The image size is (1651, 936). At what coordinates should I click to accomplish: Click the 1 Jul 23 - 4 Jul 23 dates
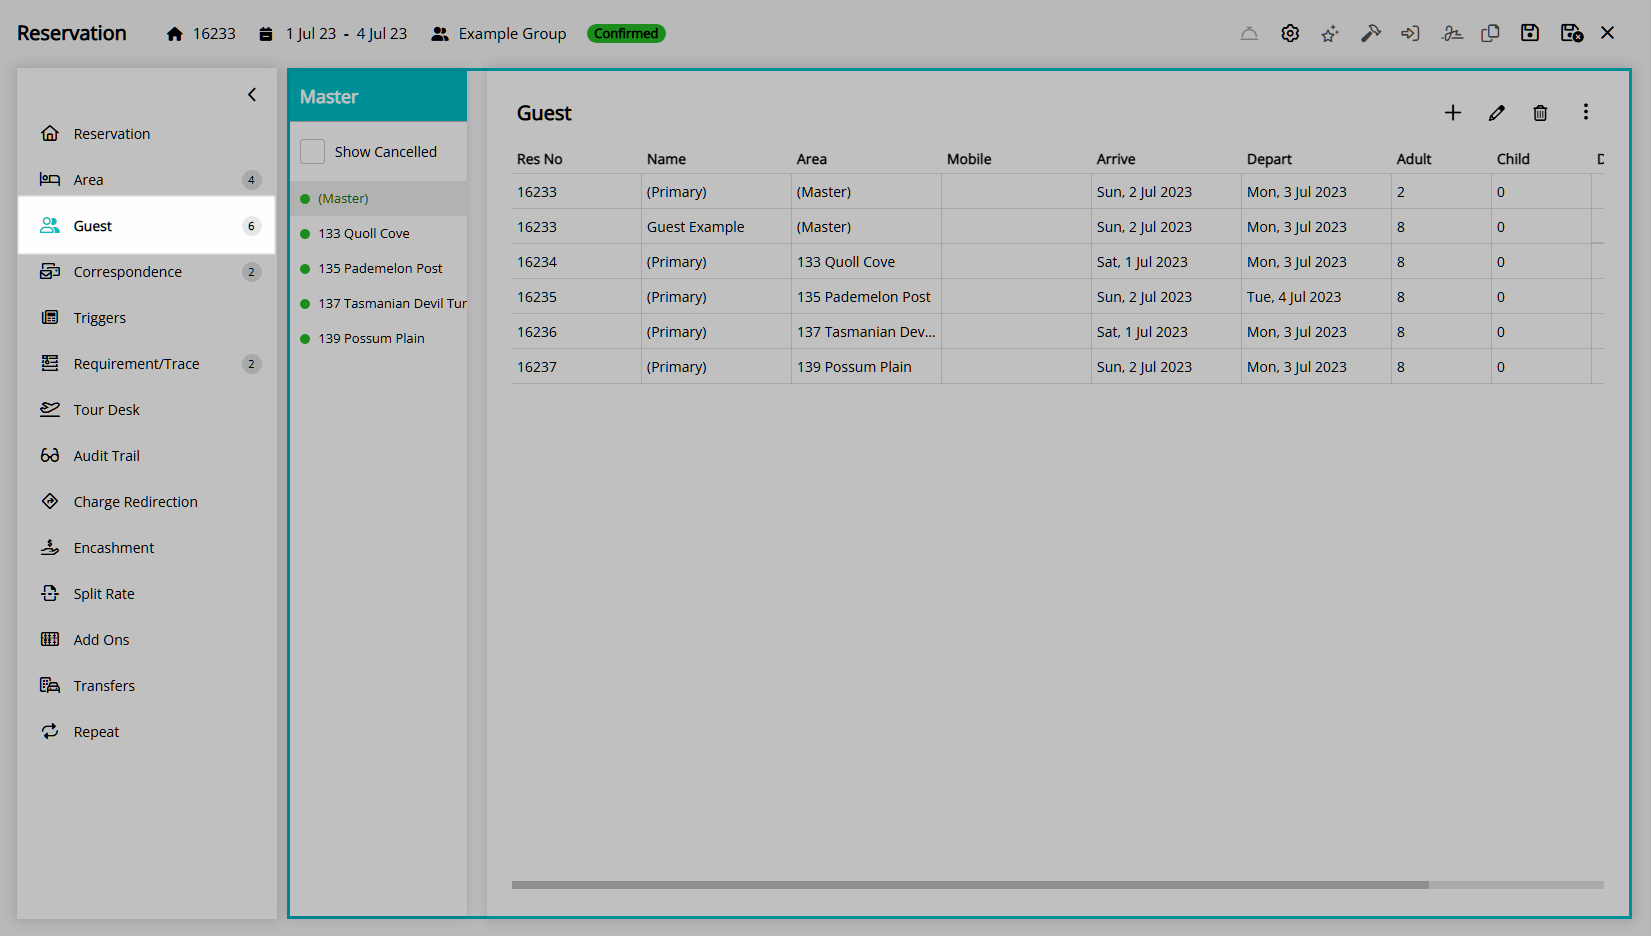point(346,33)
